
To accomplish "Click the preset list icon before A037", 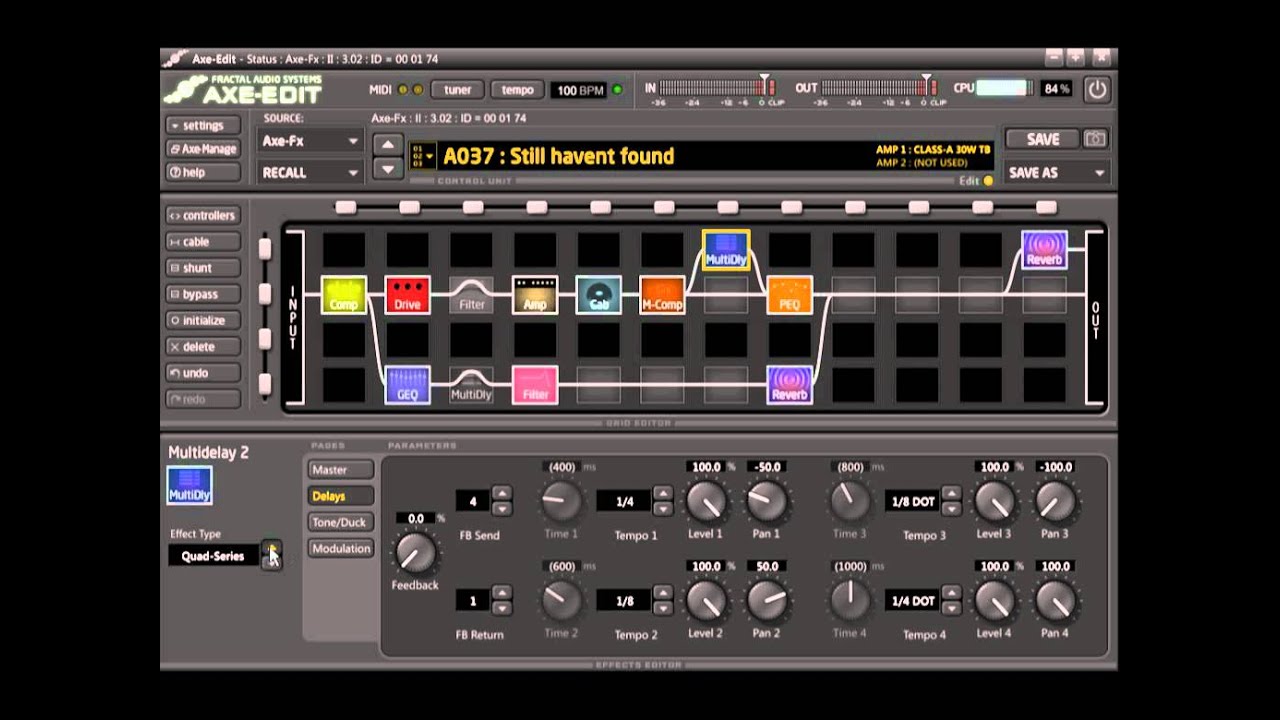I will [x=422, y=156].
